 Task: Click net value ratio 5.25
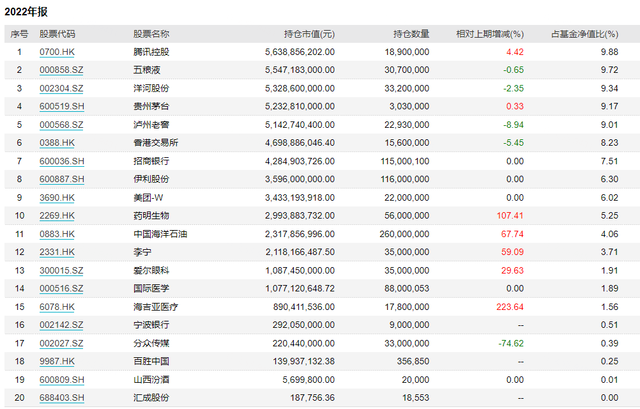point(609,216)
